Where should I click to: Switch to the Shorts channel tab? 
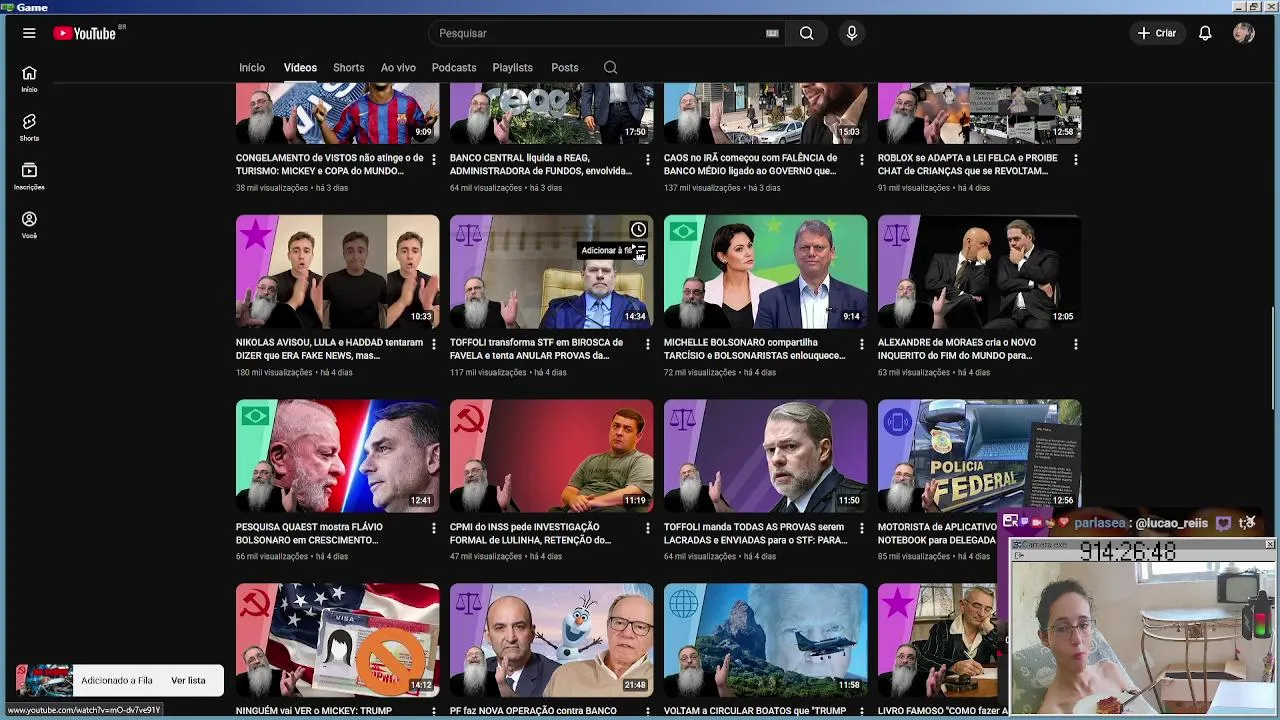click(x=348, y=68)
